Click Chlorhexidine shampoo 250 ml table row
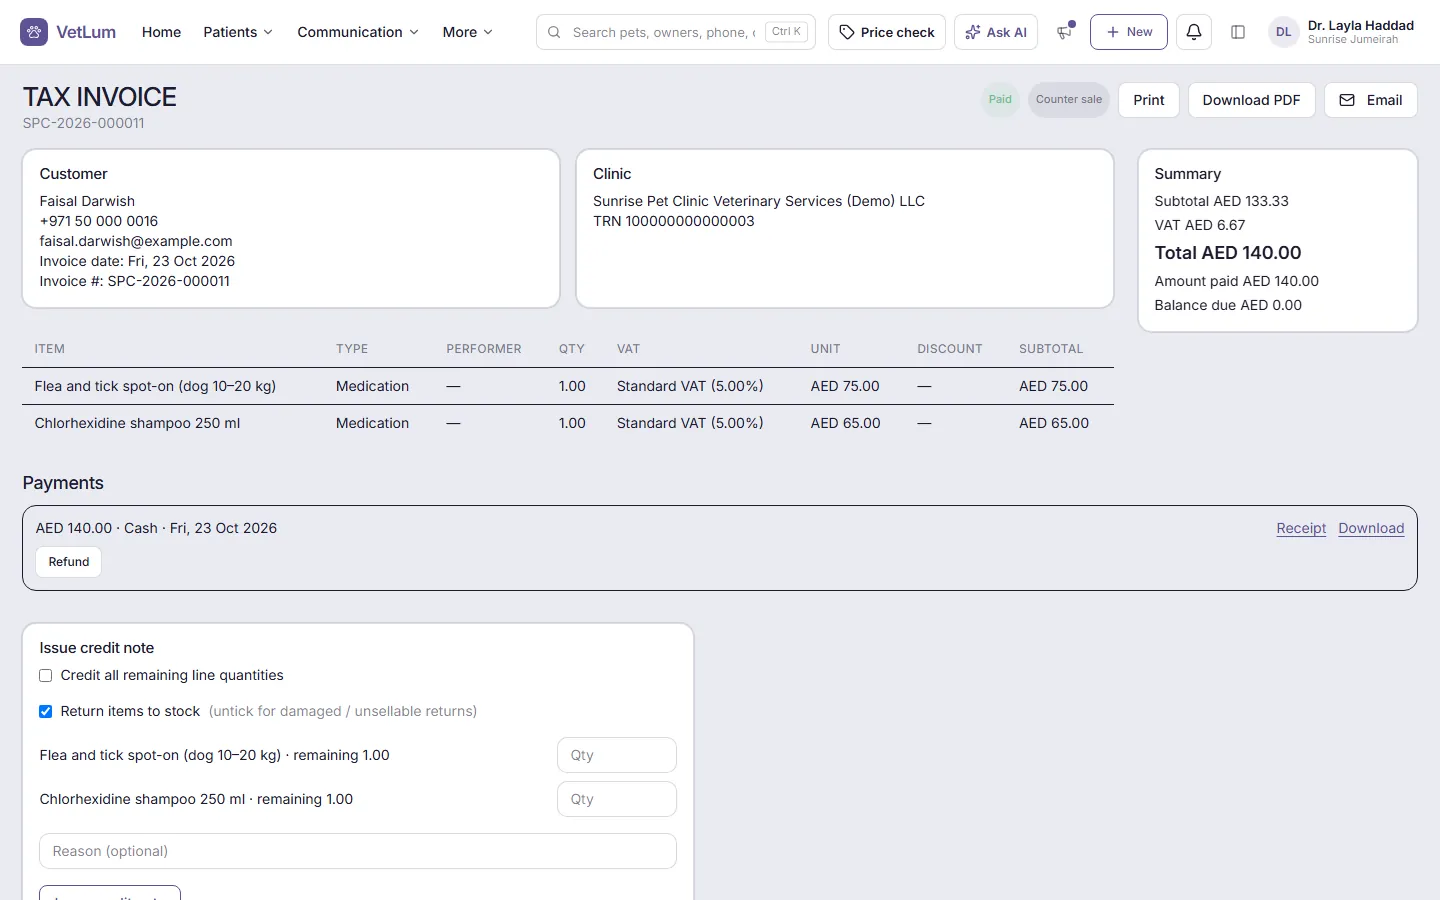The width and height of the screenshot is (1440, 900). [x=568, y=423]
